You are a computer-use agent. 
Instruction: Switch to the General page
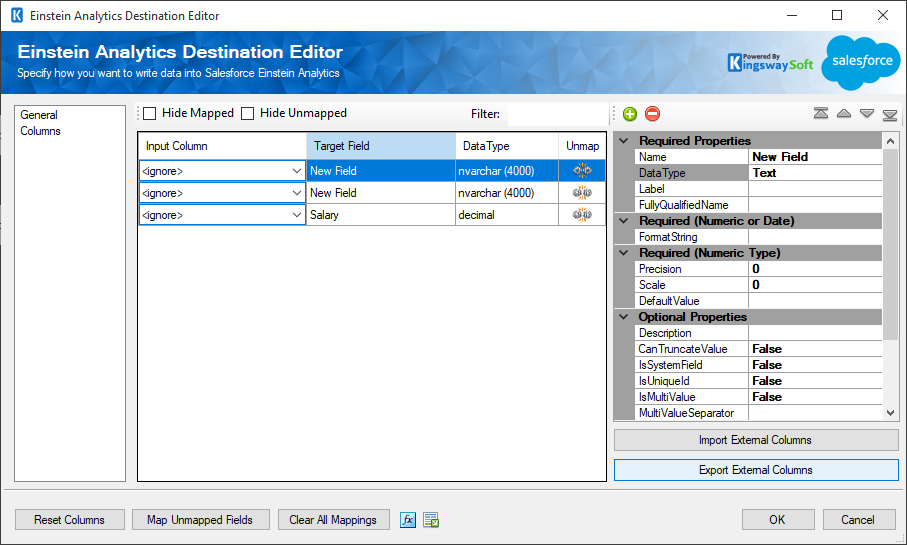[39, 115]
